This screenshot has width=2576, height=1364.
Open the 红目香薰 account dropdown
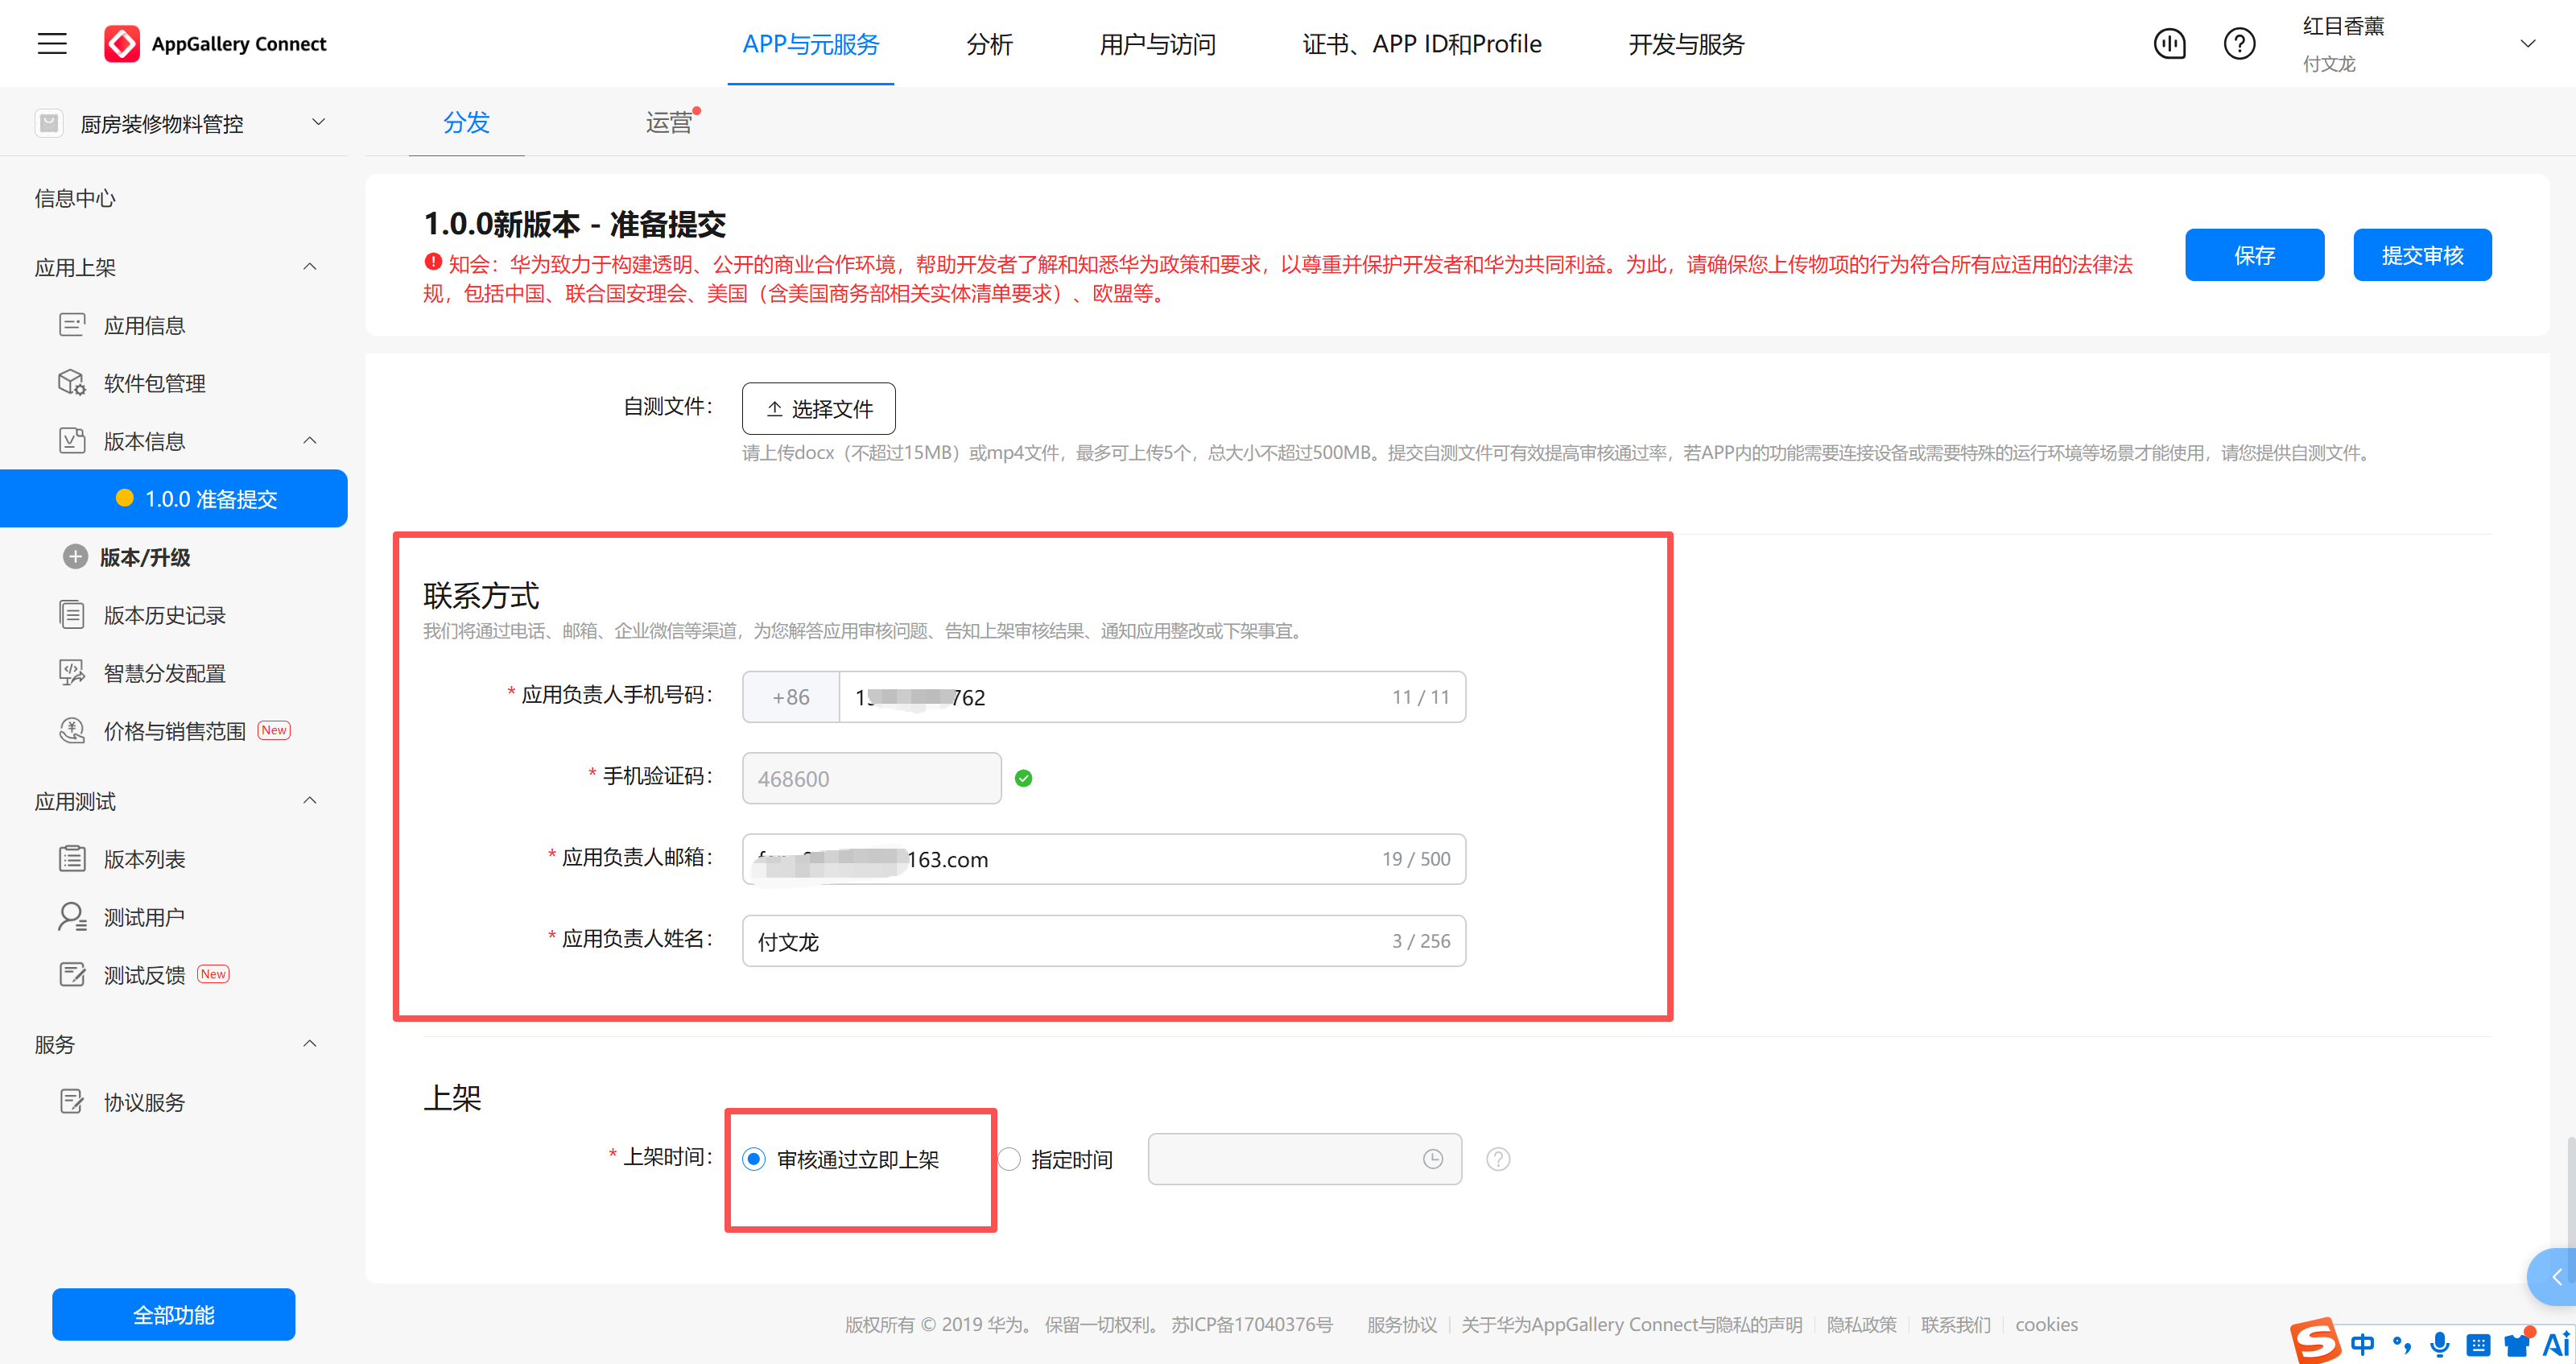pyautogui.click(x=2527, y=43)
